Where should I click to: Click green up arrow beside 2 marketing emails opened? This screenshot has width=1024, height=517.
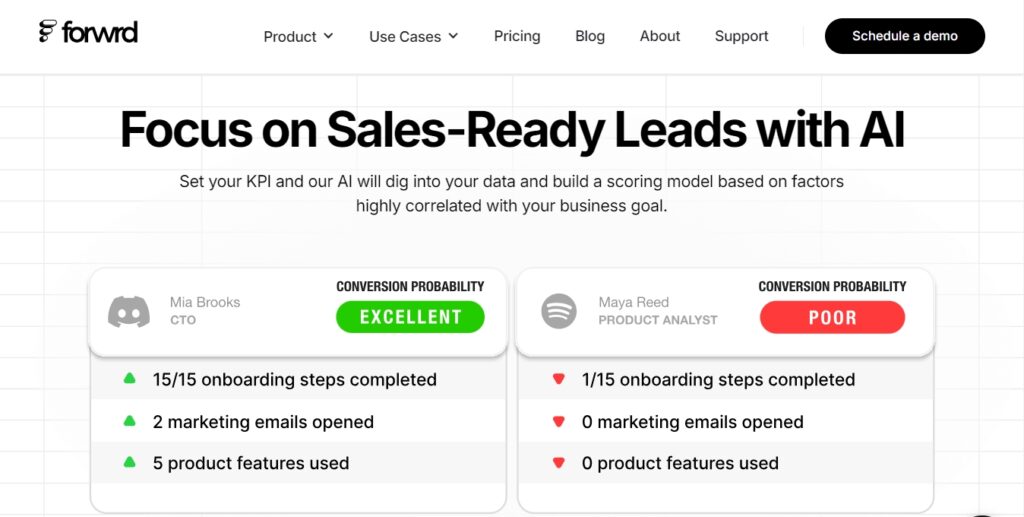[129, 421]
